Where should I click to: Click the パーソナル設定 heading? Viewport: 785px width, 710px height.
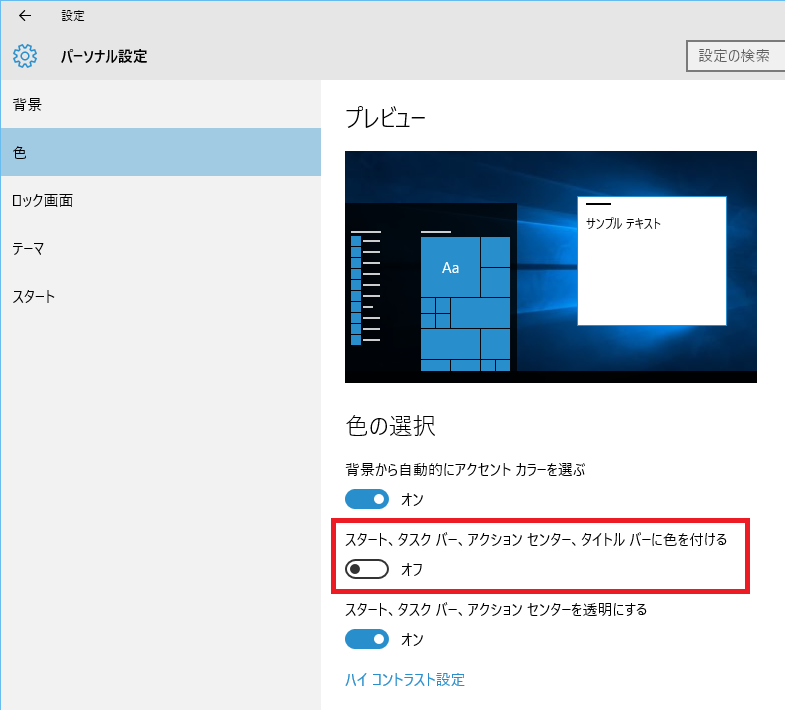104,56
